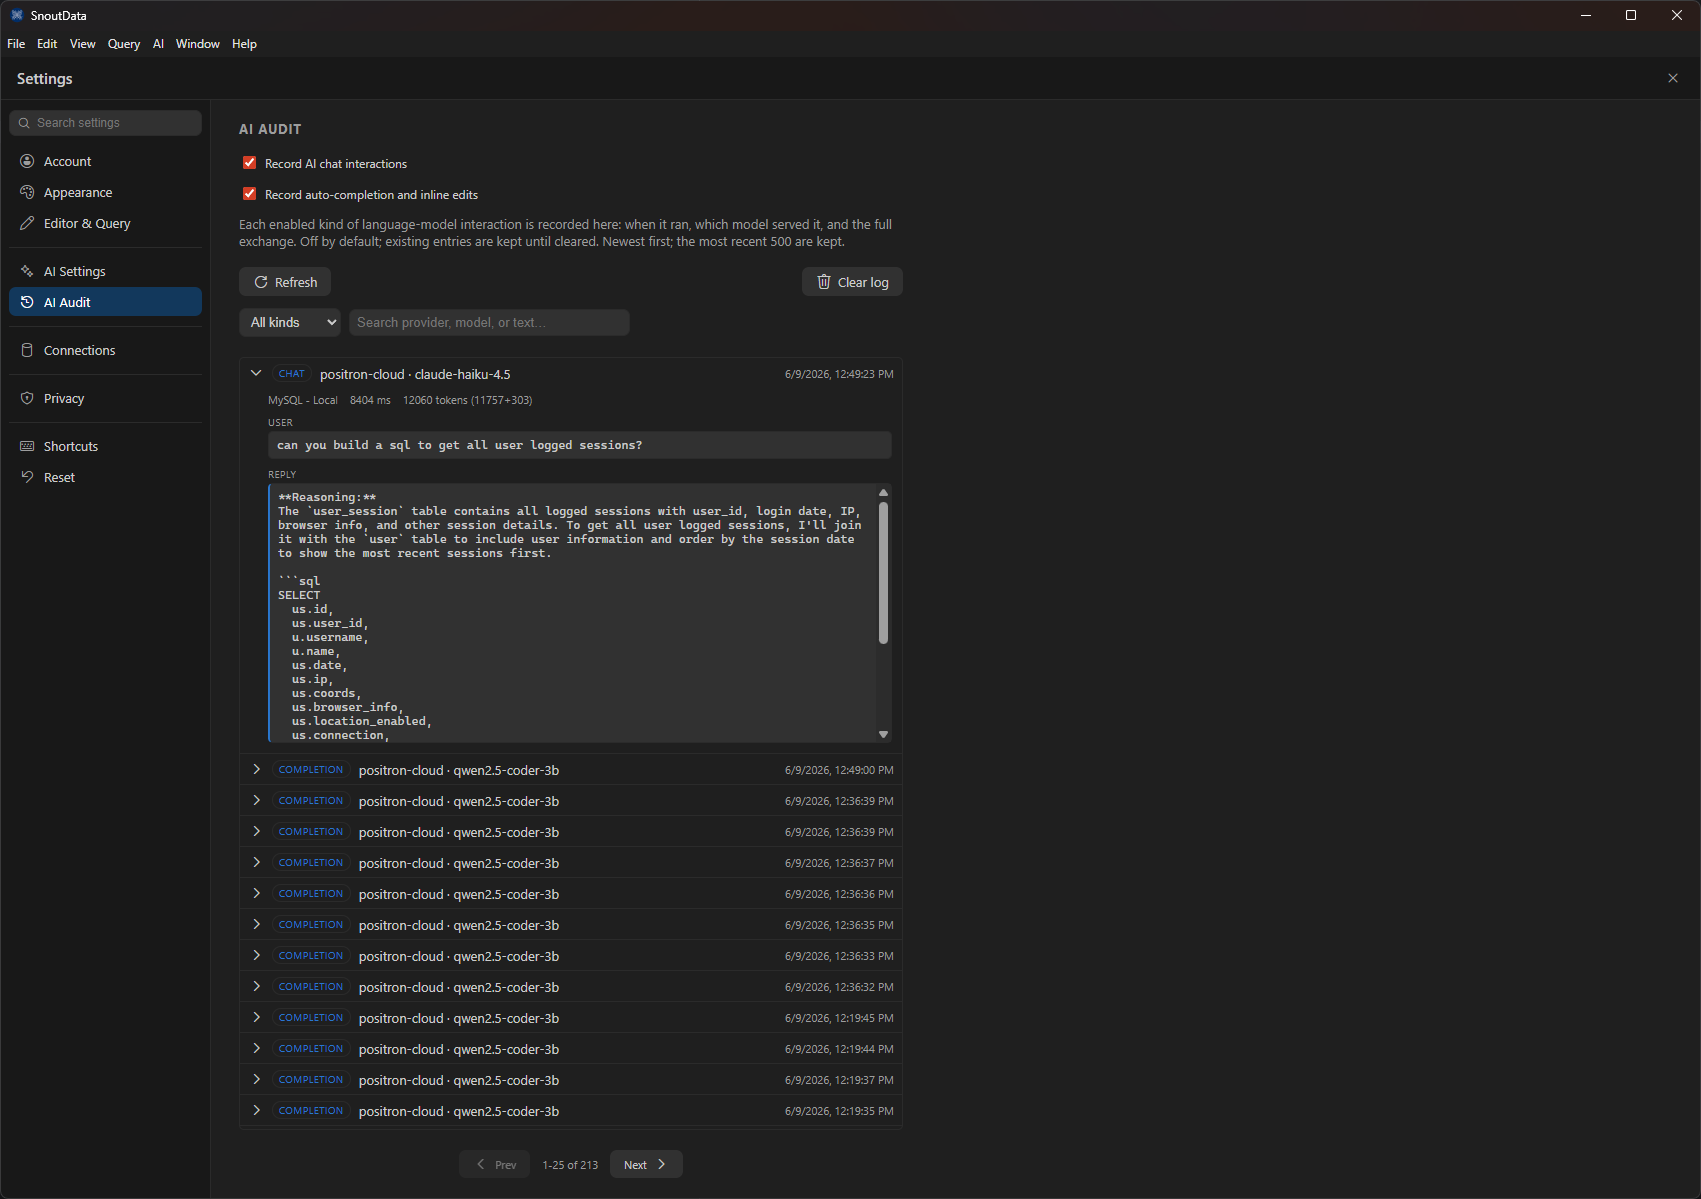The height and width of the screenshot is (1199, 1701).
Task: Select the AI Audit history icon
Action: [27, 302]
